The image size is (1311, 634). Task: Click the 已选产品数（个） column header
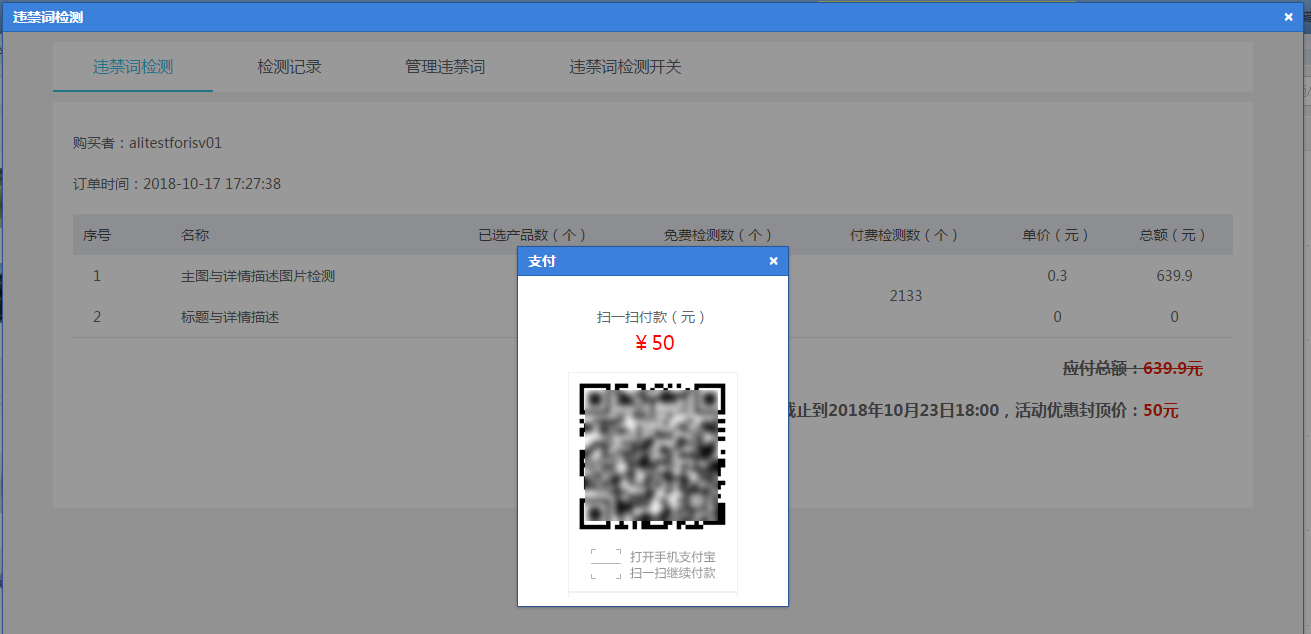pos(533,235)
